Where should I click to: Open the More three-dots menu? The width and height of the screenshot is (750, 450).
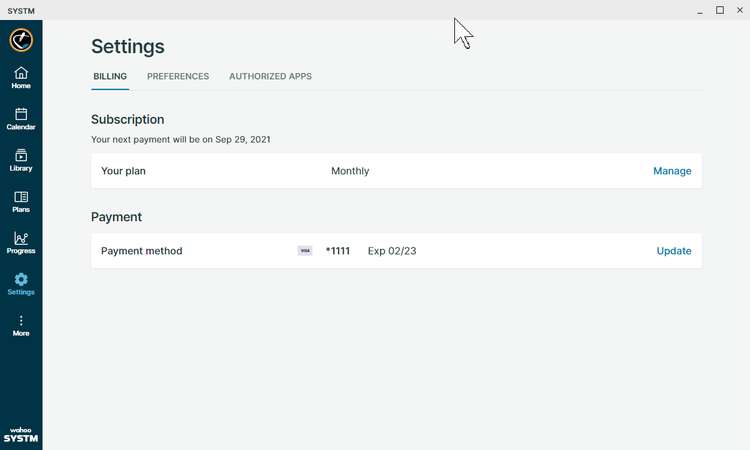(21, 320)
